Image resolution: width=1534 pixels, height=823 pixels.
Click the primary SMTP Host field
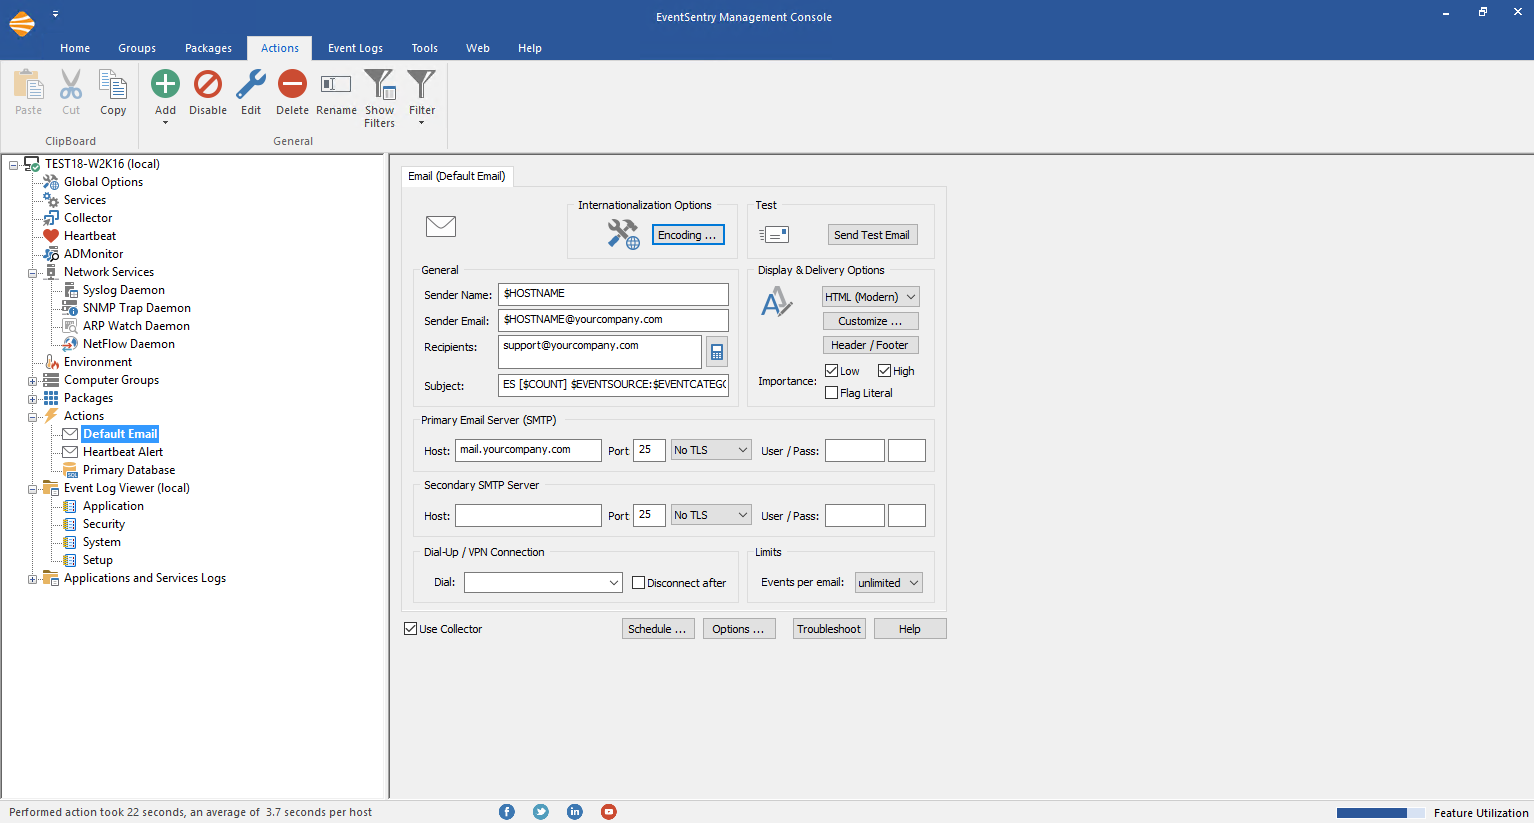(528, 450)
